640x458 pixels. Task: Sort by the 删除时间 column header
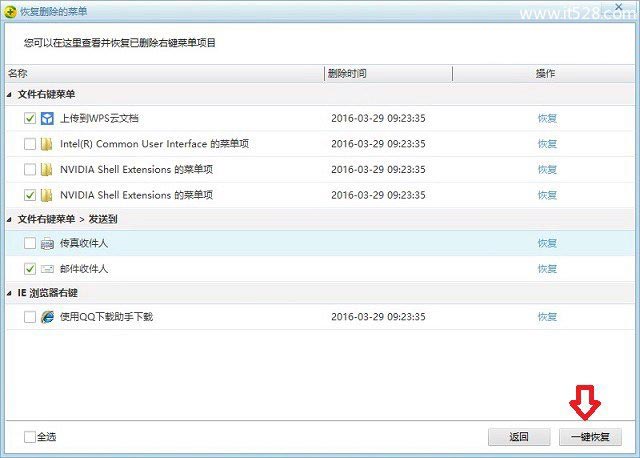388,74
